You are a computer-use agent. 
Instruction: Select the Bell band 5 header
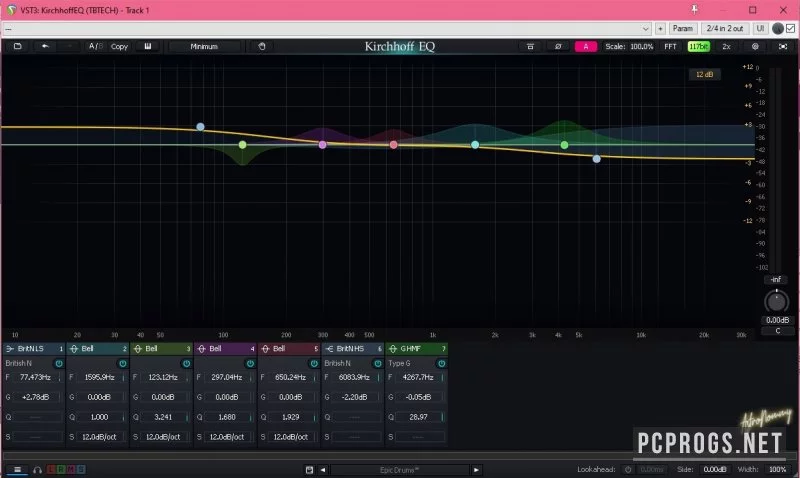[x=289, y=349]
